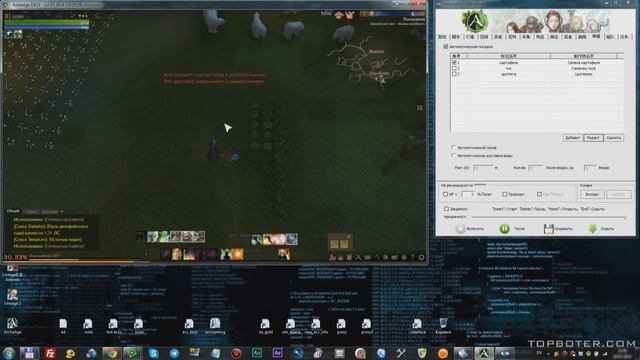Select the Саженец тиса cell

click(x=584, y=69)
